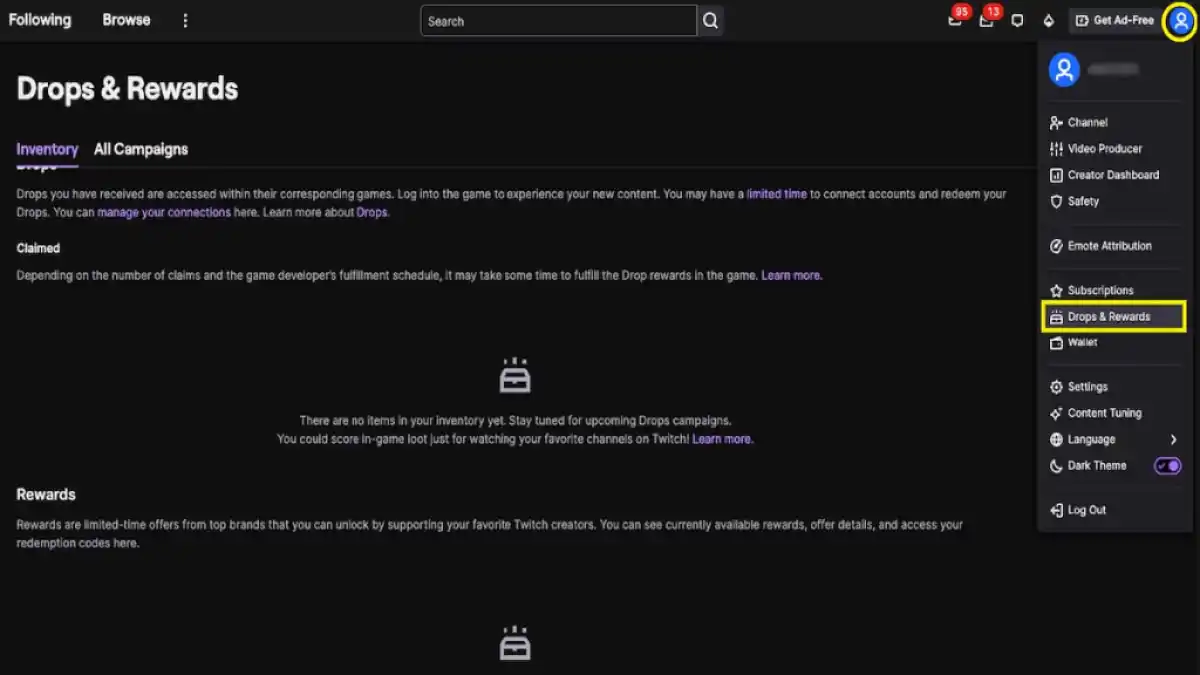Viewport: 1200px width, 675px height.
Task: Switch to All Campaigns tab
Action: (141, 149)
